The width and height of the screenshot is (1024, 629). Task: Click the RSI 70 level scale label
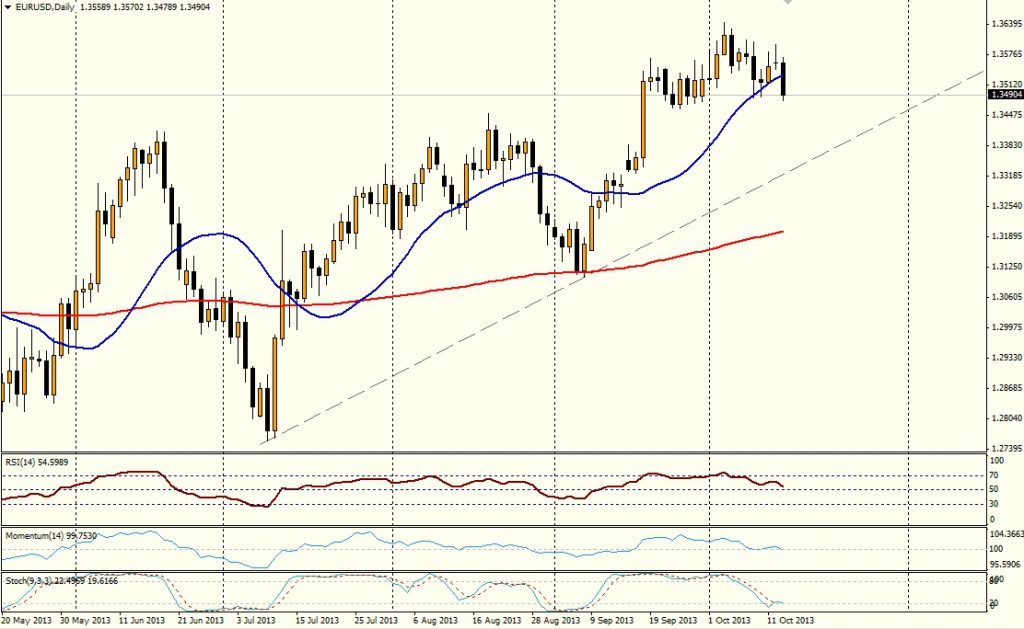tap(995, 476)
